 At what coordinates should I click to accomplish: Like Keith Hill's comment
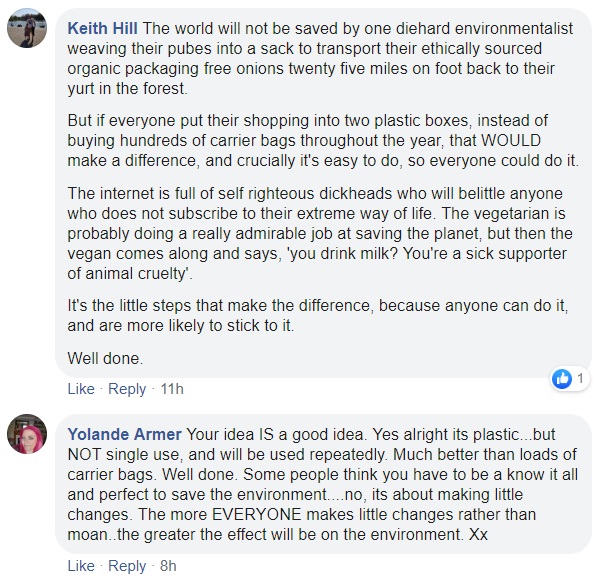[80, 389]
